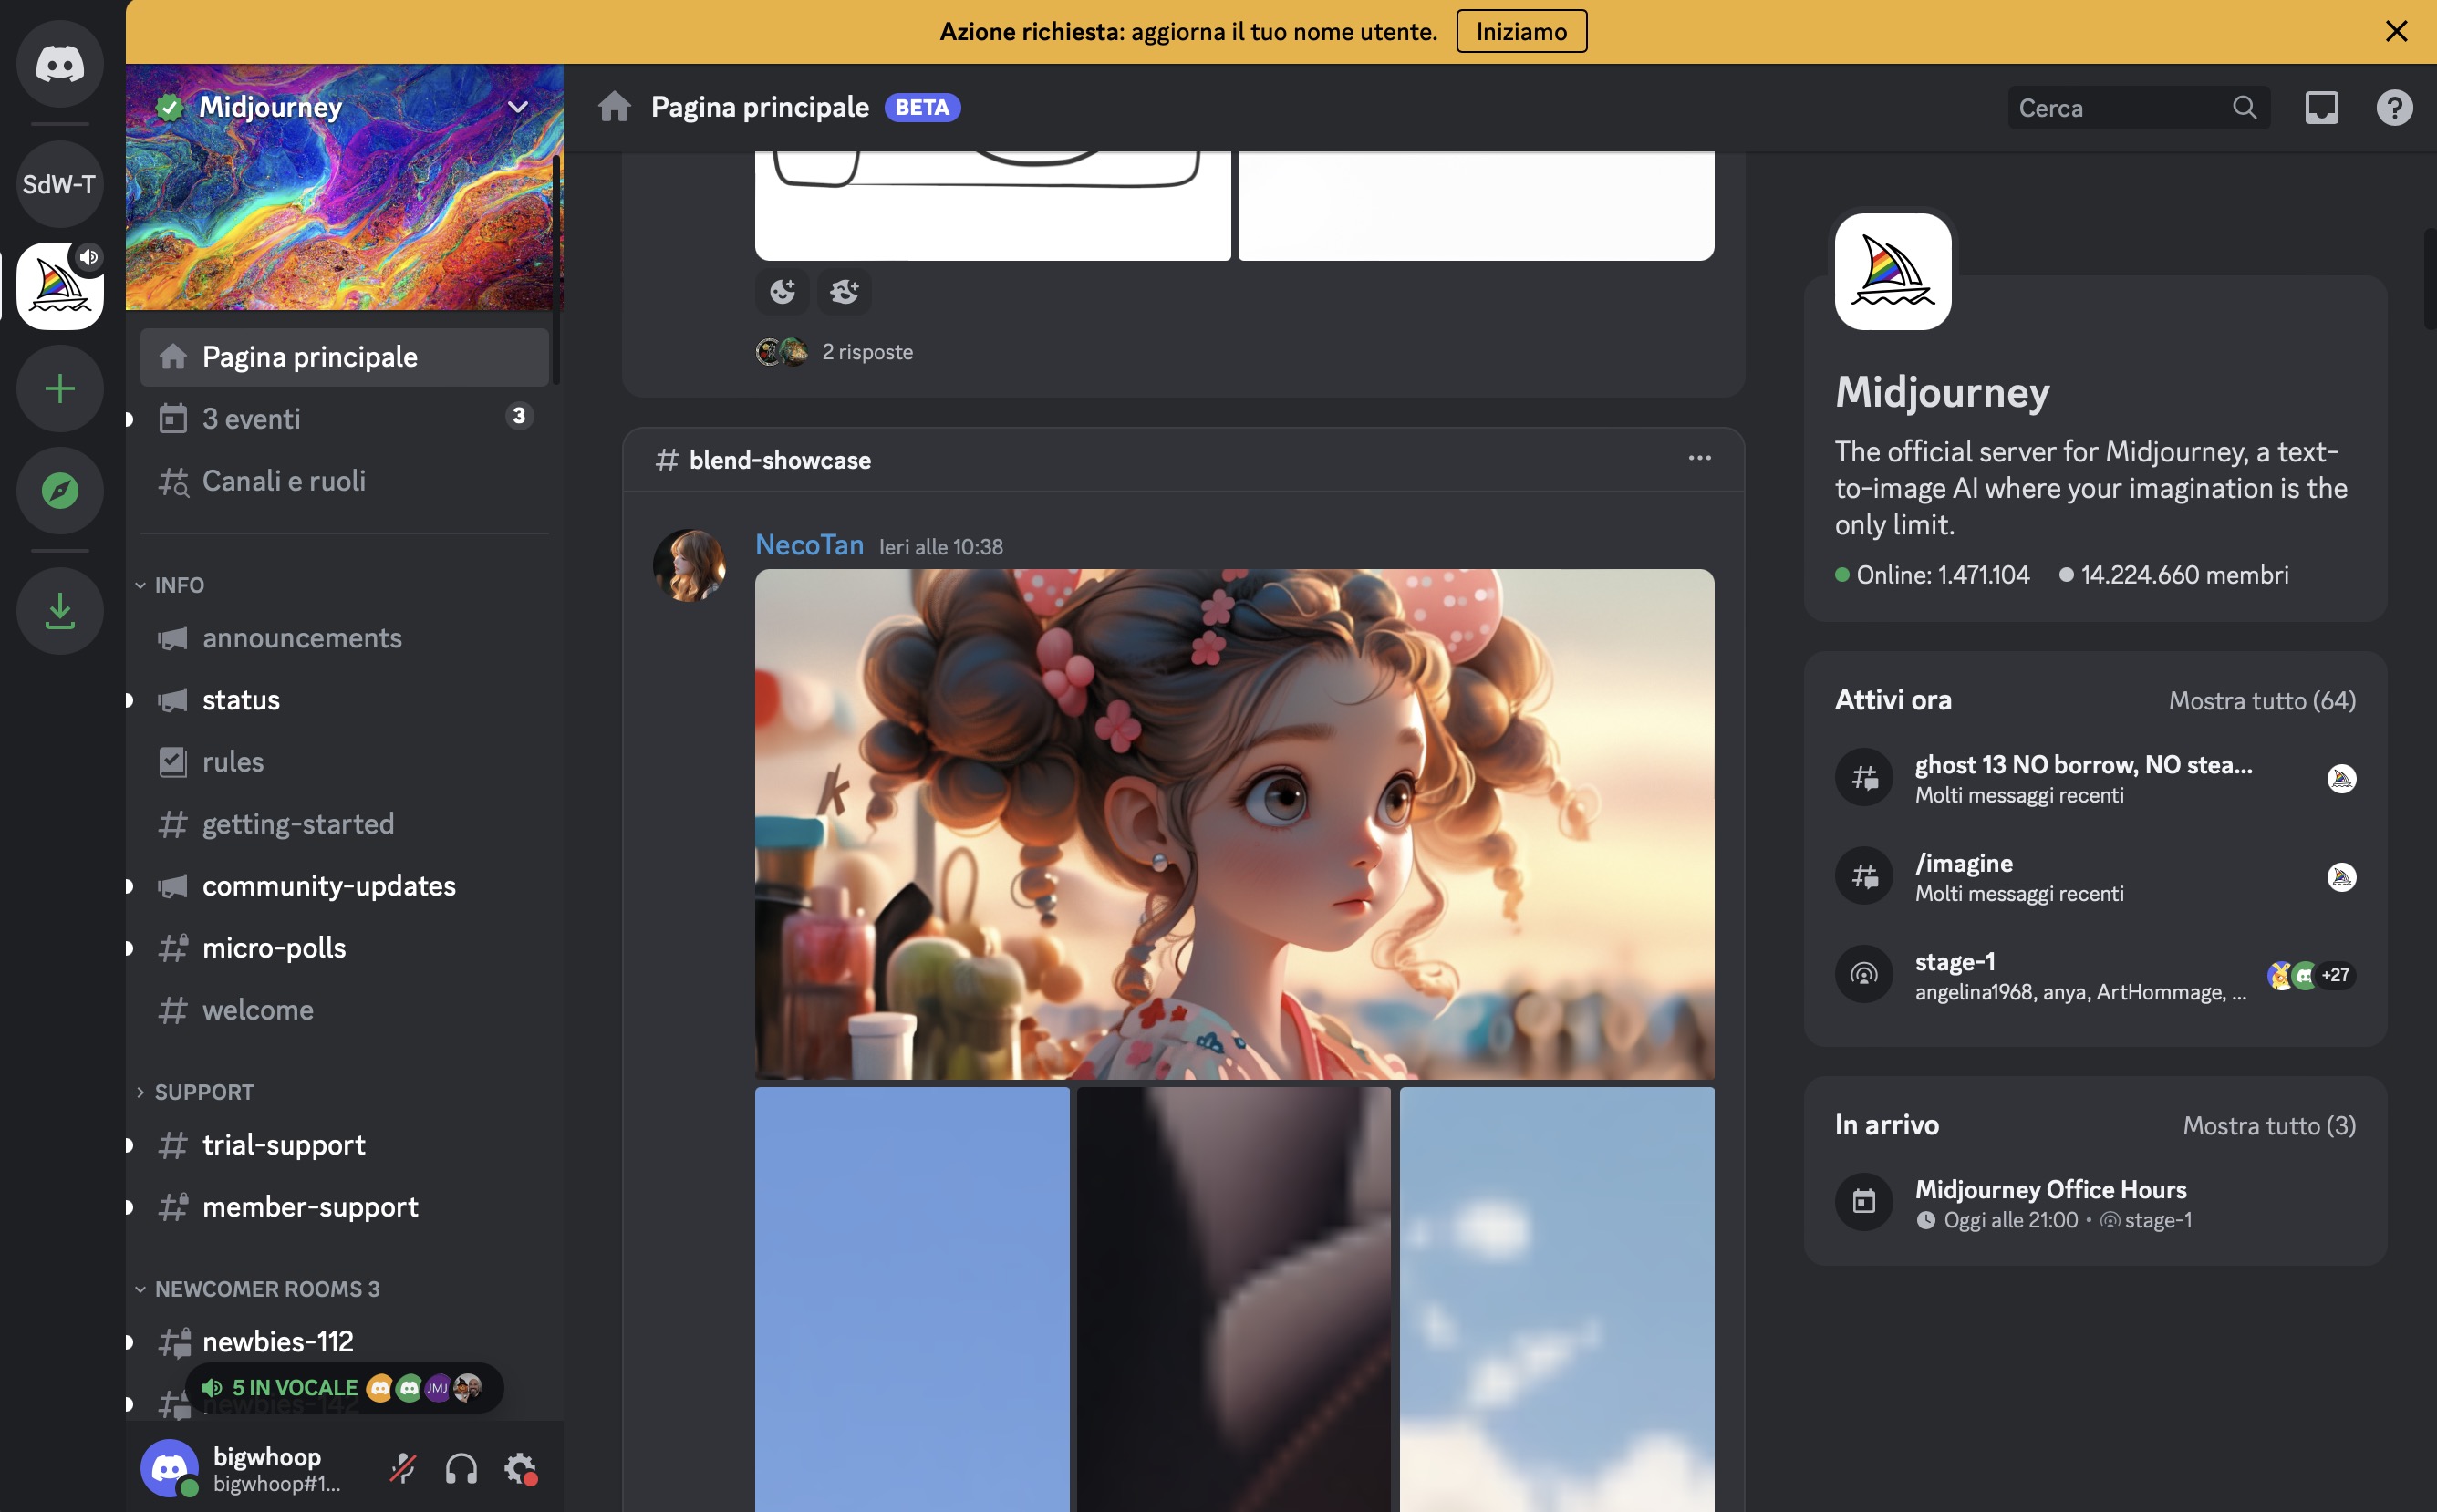Open 2 risposte thread replies
2437x1512 pixels.
click(x=867, y=352)
